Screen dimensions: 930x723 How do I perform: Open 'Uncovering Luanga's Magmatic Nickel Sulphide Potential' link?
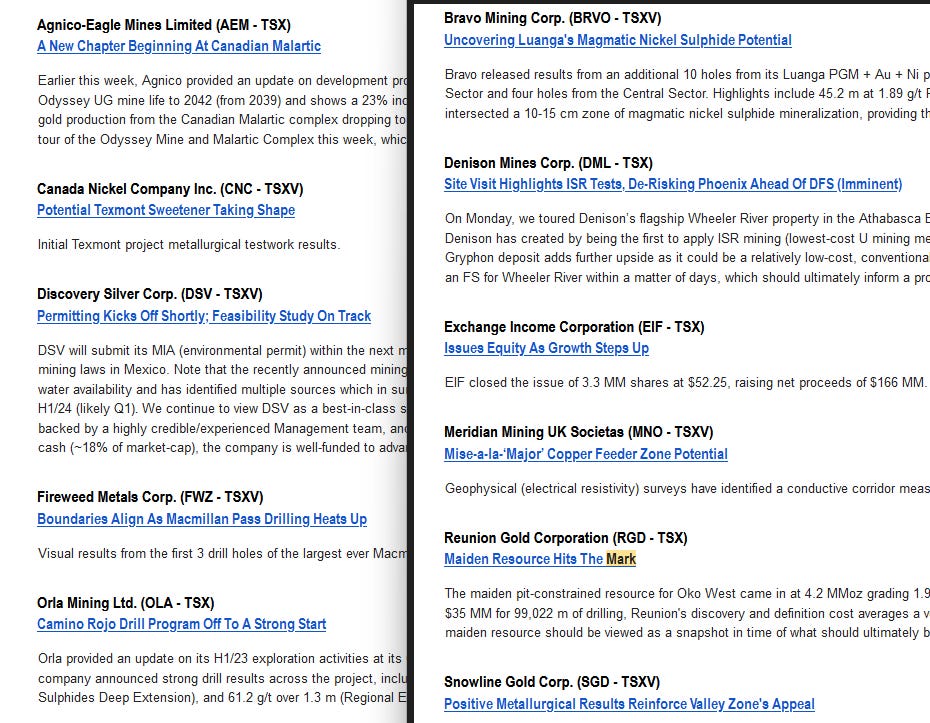(x=618, y=40)
